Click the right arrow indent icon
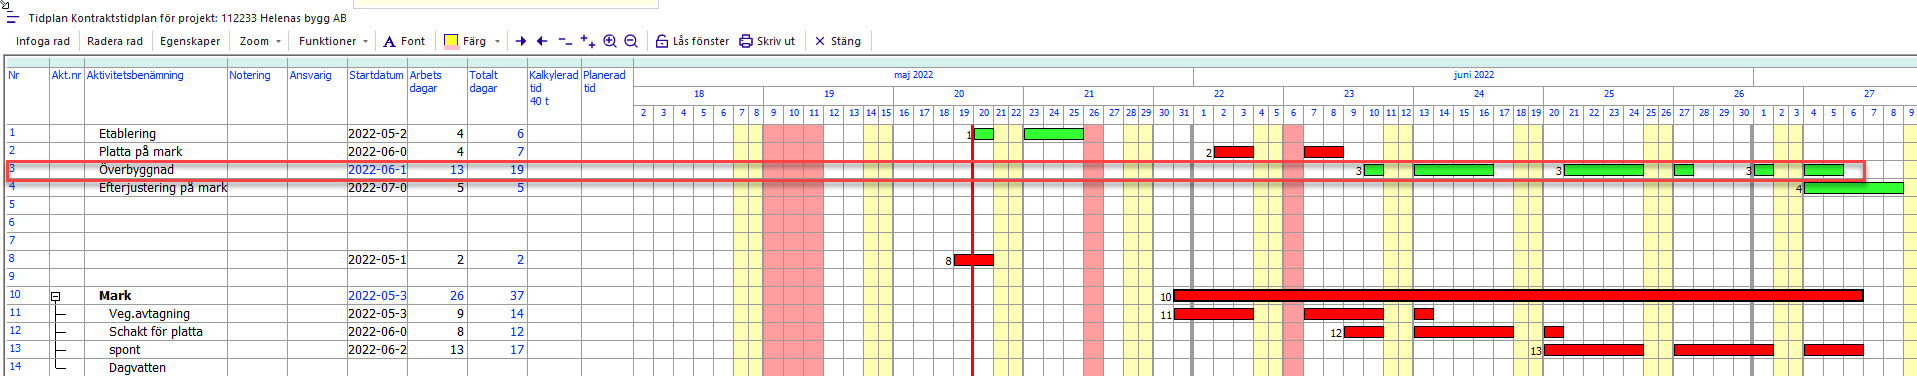1917x376 pixels. 520,41
